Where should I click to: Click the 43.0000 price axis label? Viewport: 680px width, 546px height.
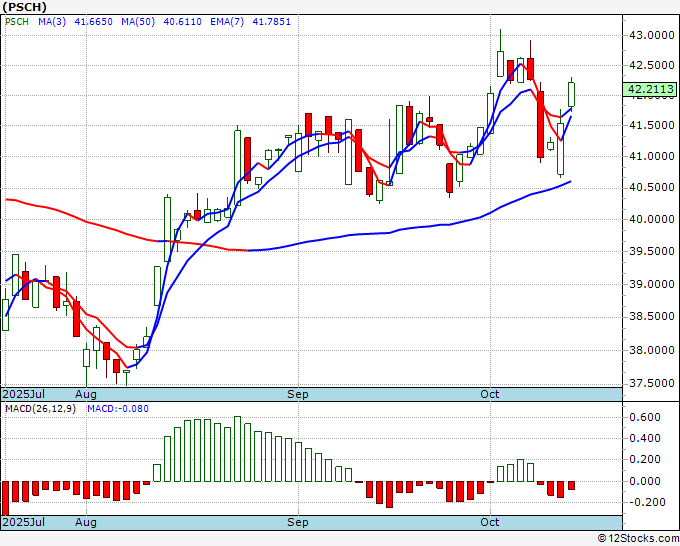(652, 35)
